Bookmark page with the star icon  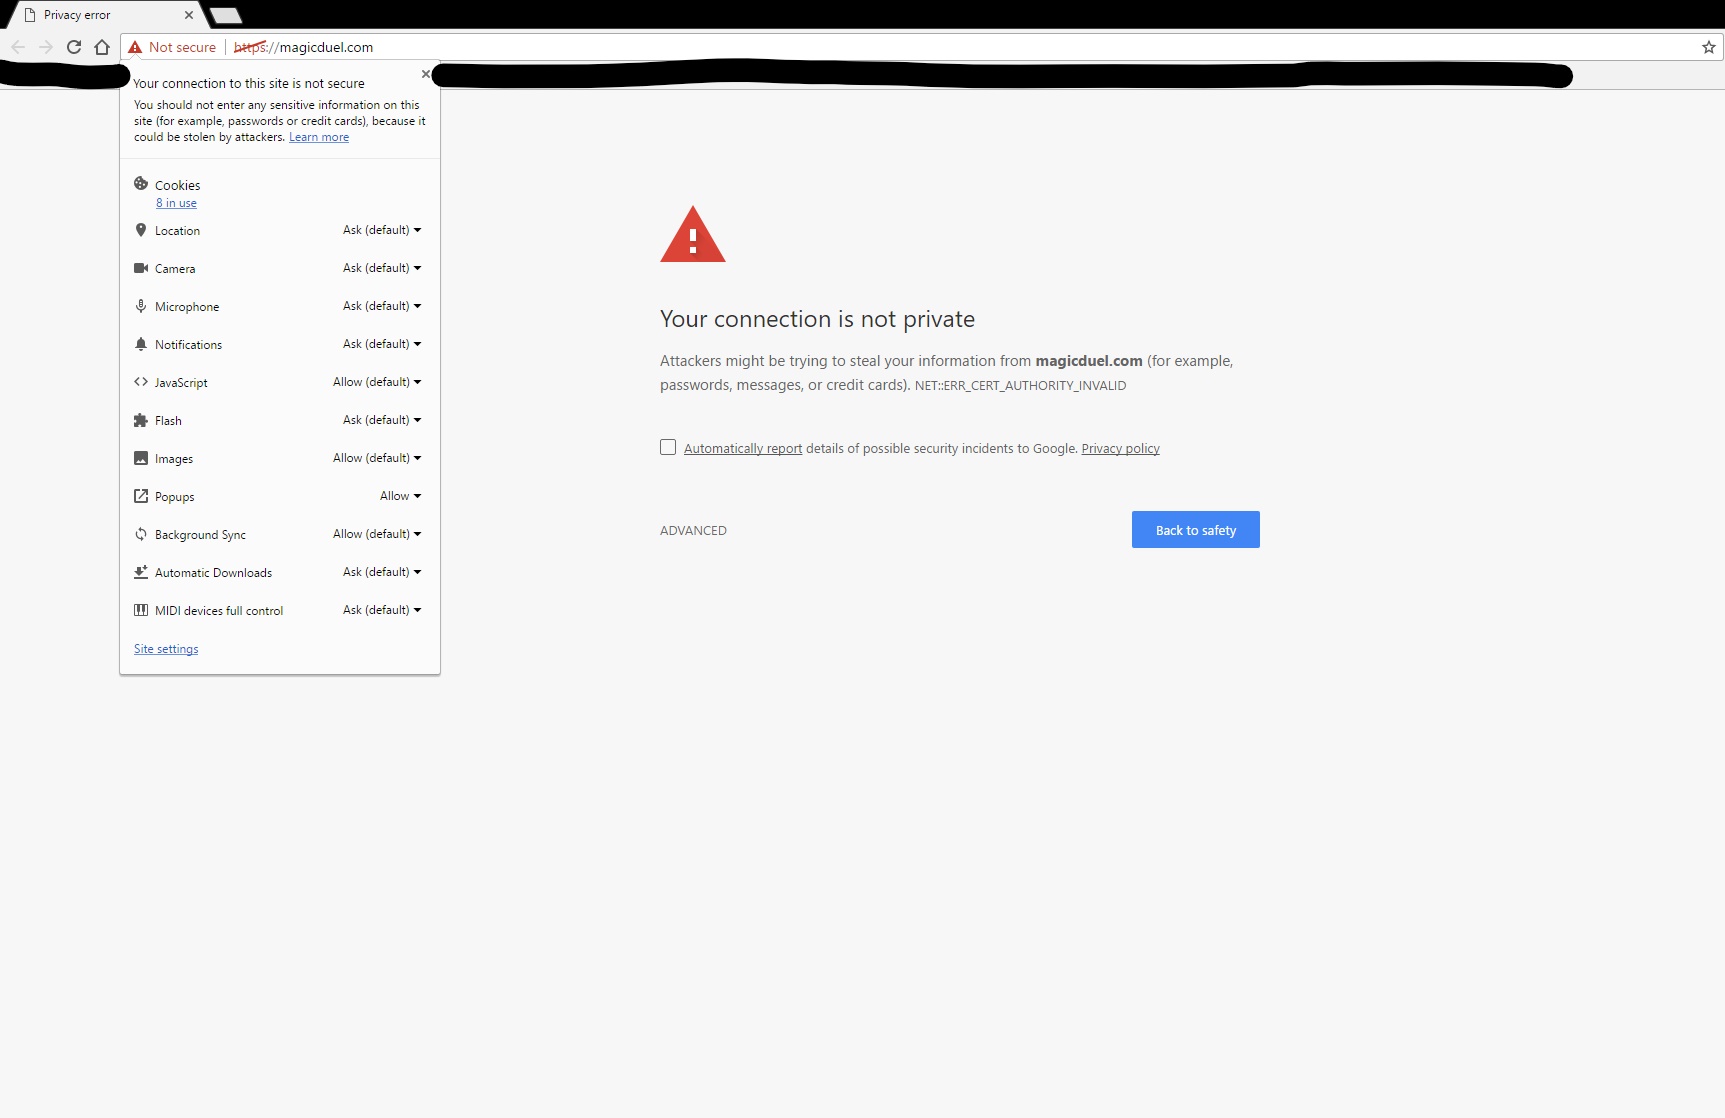(1709, 47)
